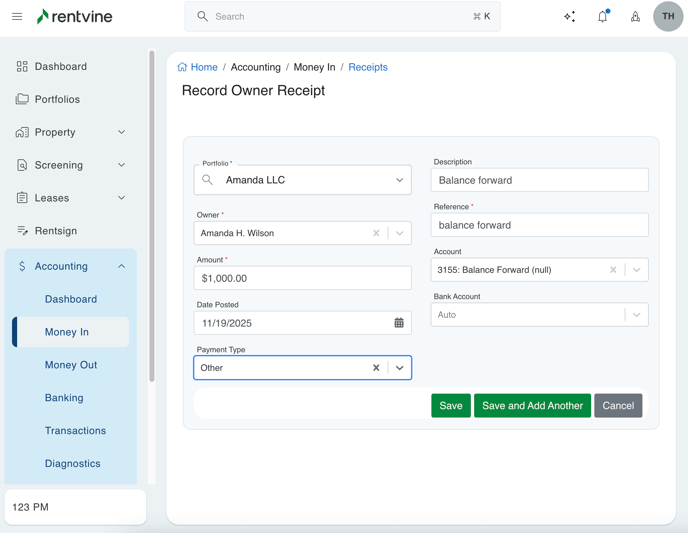Clear the Payment Type selection
The height and width of the screenshot is (533, 688).
point(376,368)
